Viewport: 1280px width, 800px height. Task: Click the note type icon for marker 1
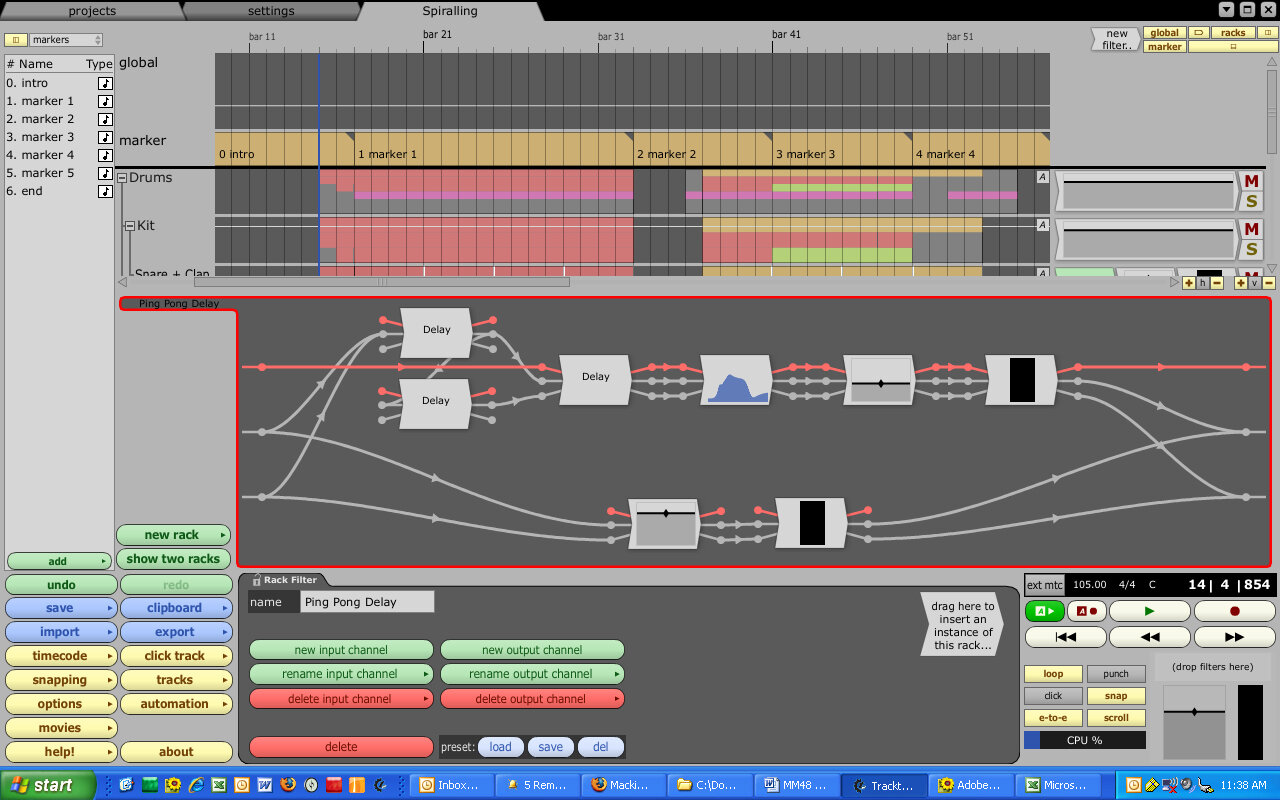coord(105,101)
